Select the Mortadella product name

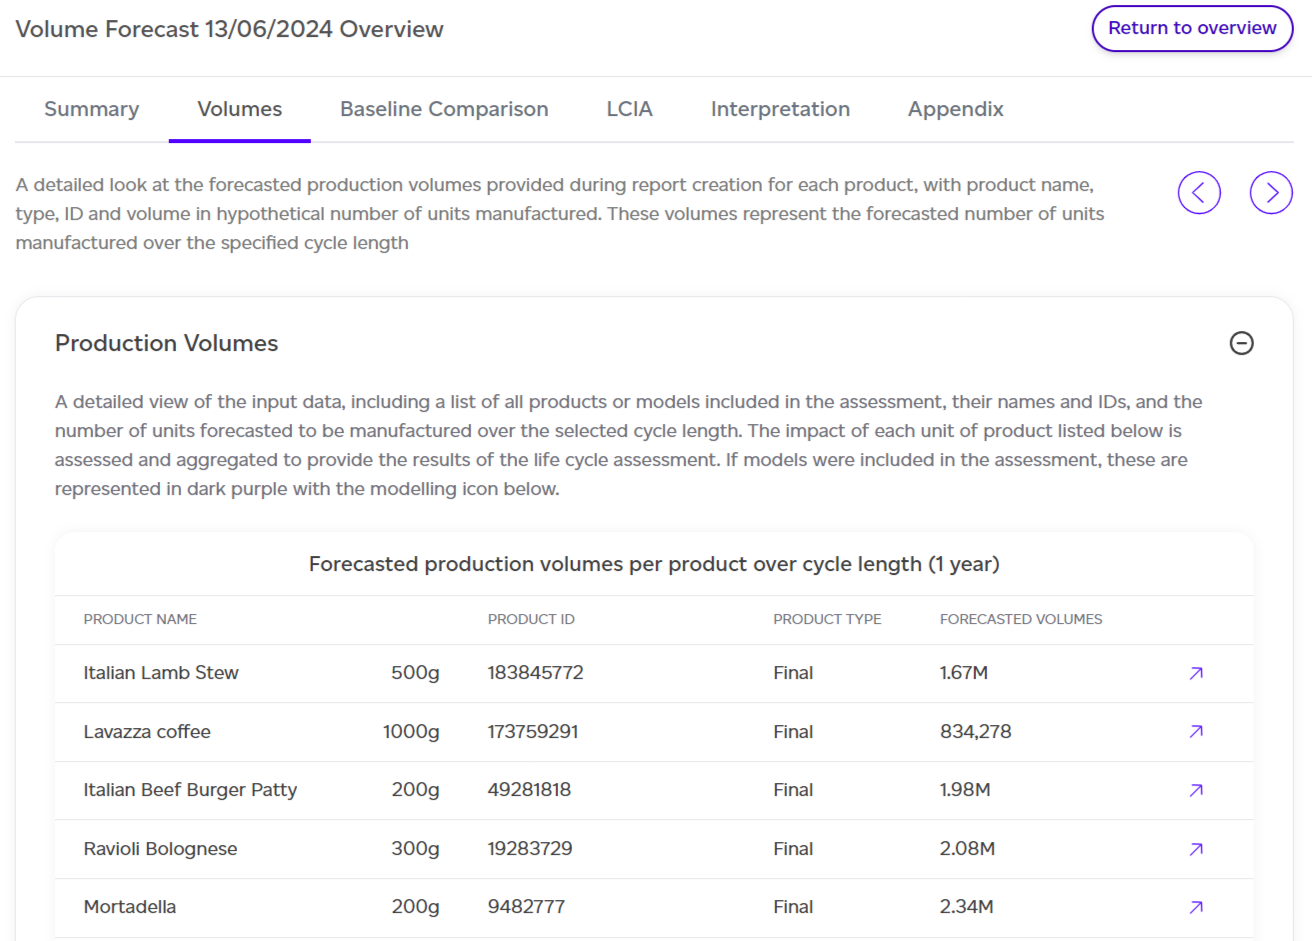coord(130,907)
